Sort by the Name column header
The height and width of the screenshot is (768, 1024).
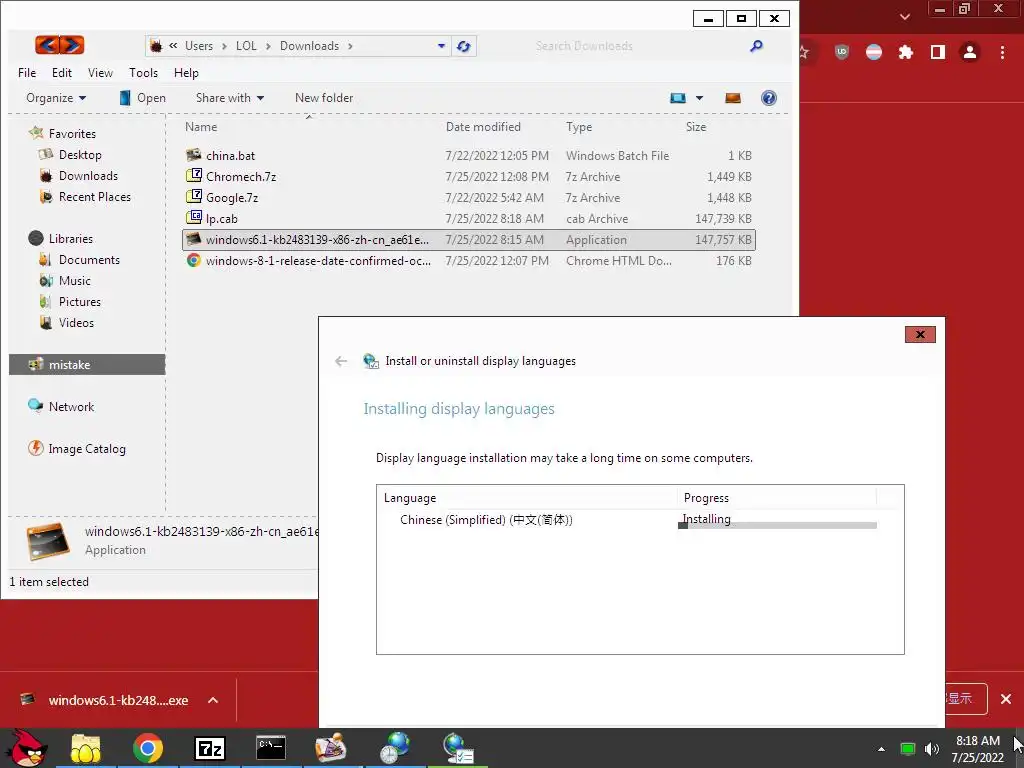pos(201,127)
